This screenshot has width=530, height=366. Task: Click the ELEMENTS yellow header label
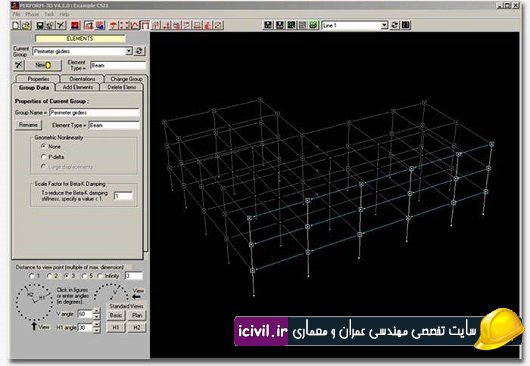80,39
